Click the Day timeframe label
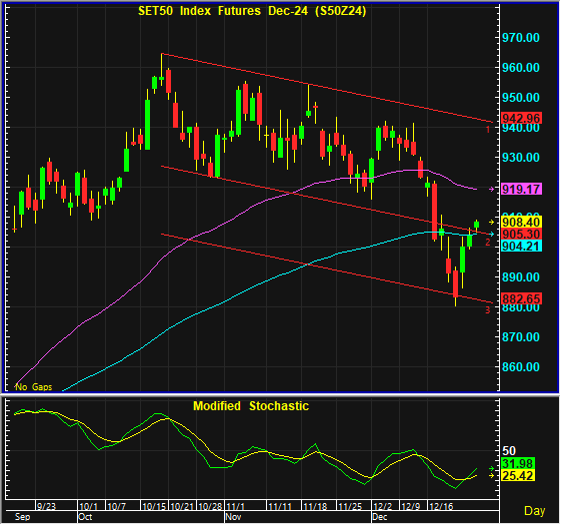The height and width of the screenshot is (525, 561). tap(535, 511)
